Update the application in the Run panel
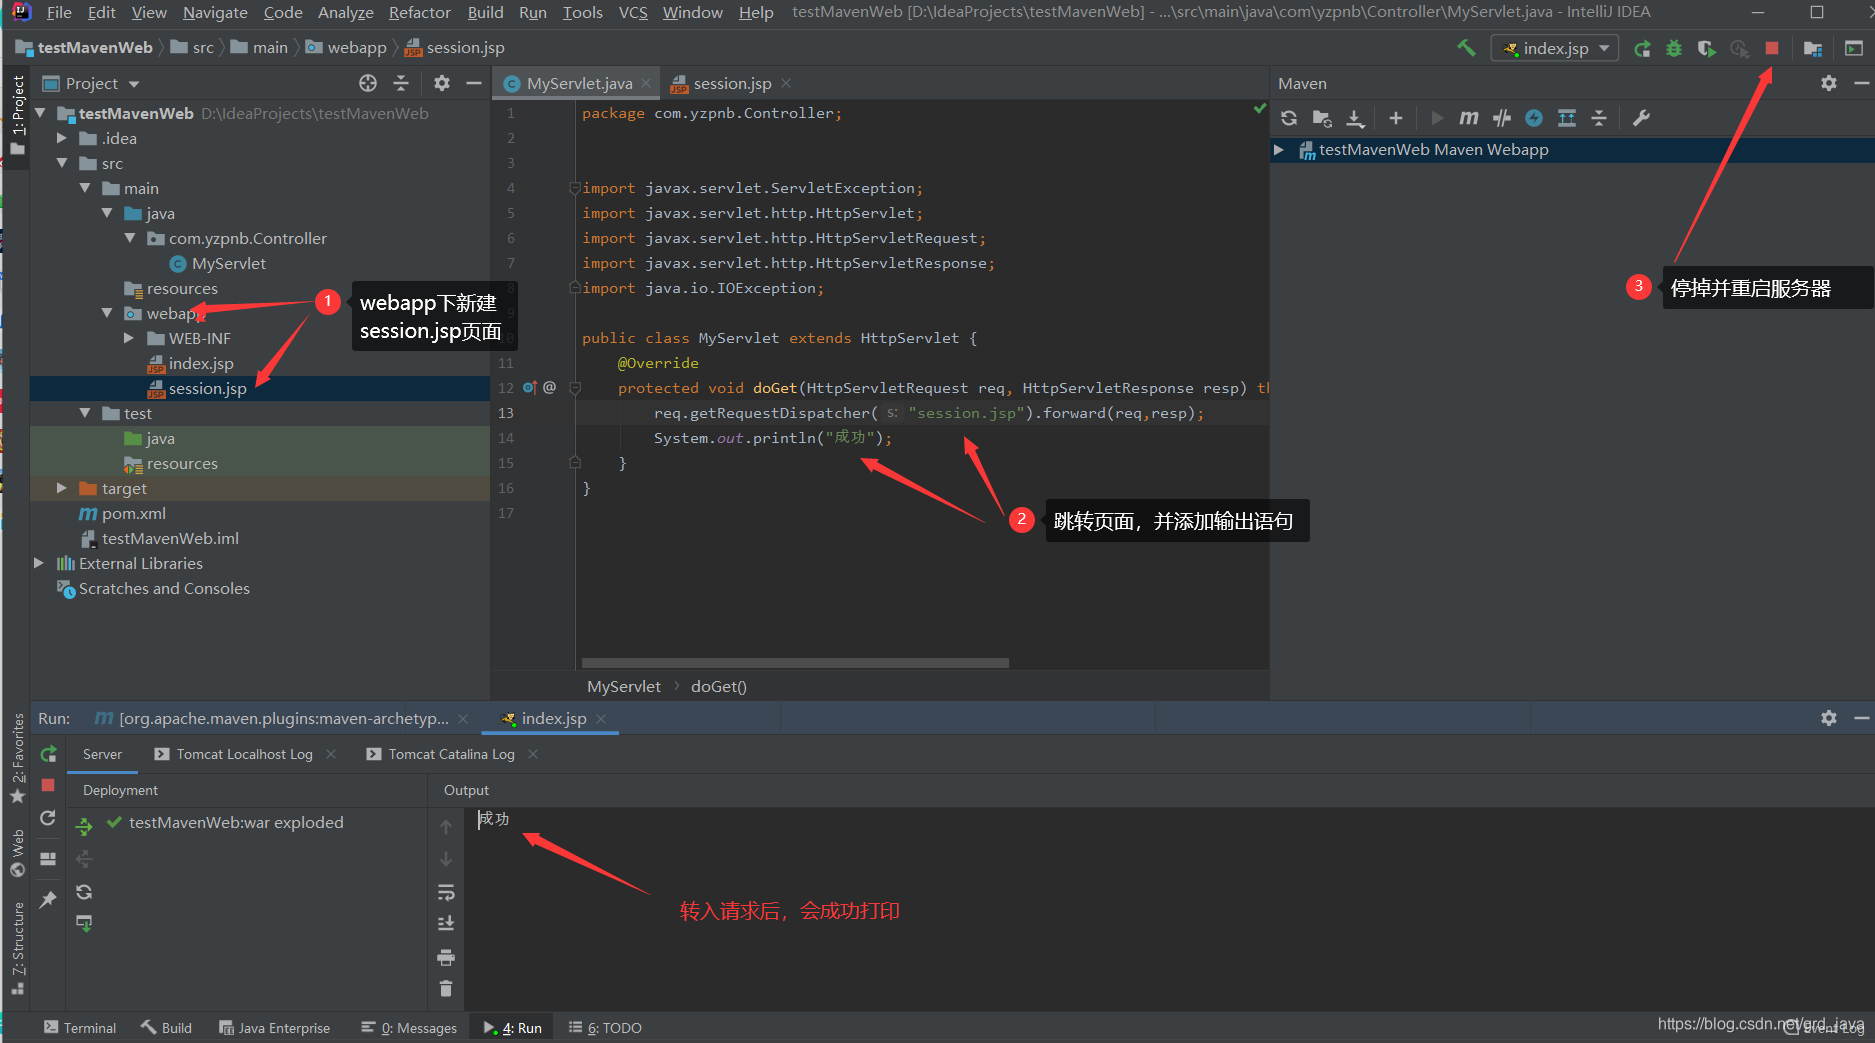The width and height of the screenshot is (1875, 1043). click(48, 818)
